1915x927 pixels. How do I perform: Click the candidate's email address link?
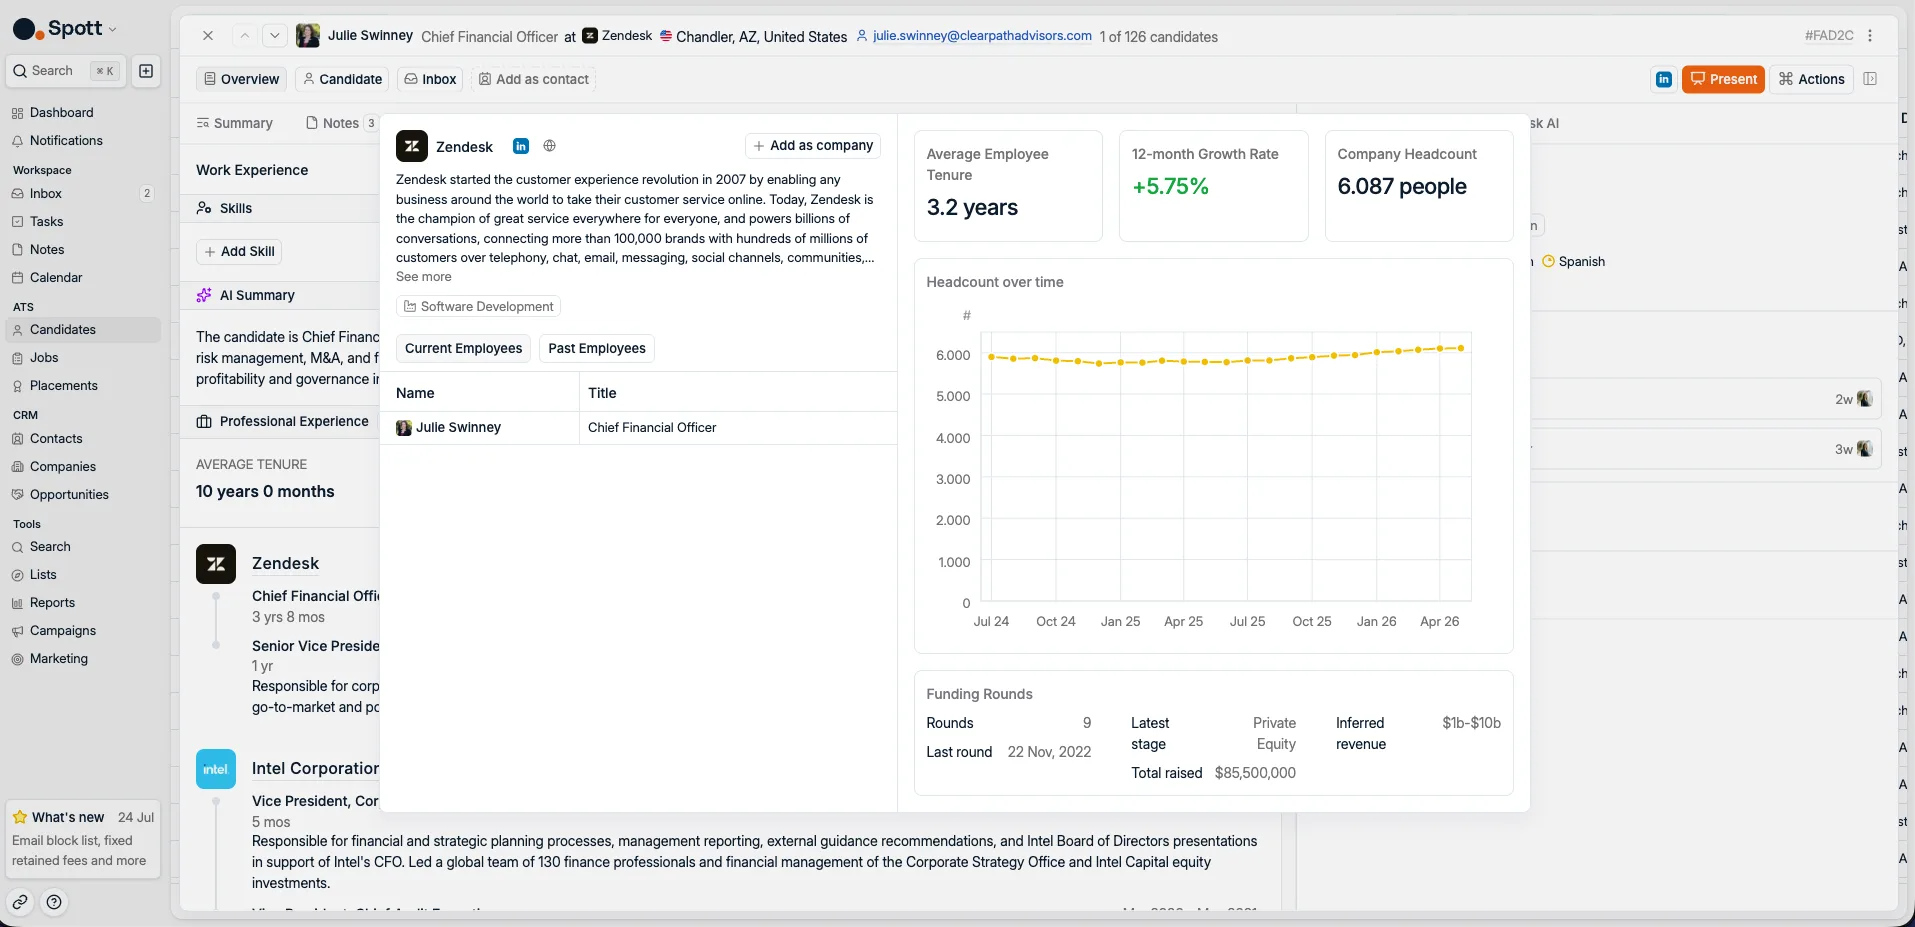coord(982,36)
